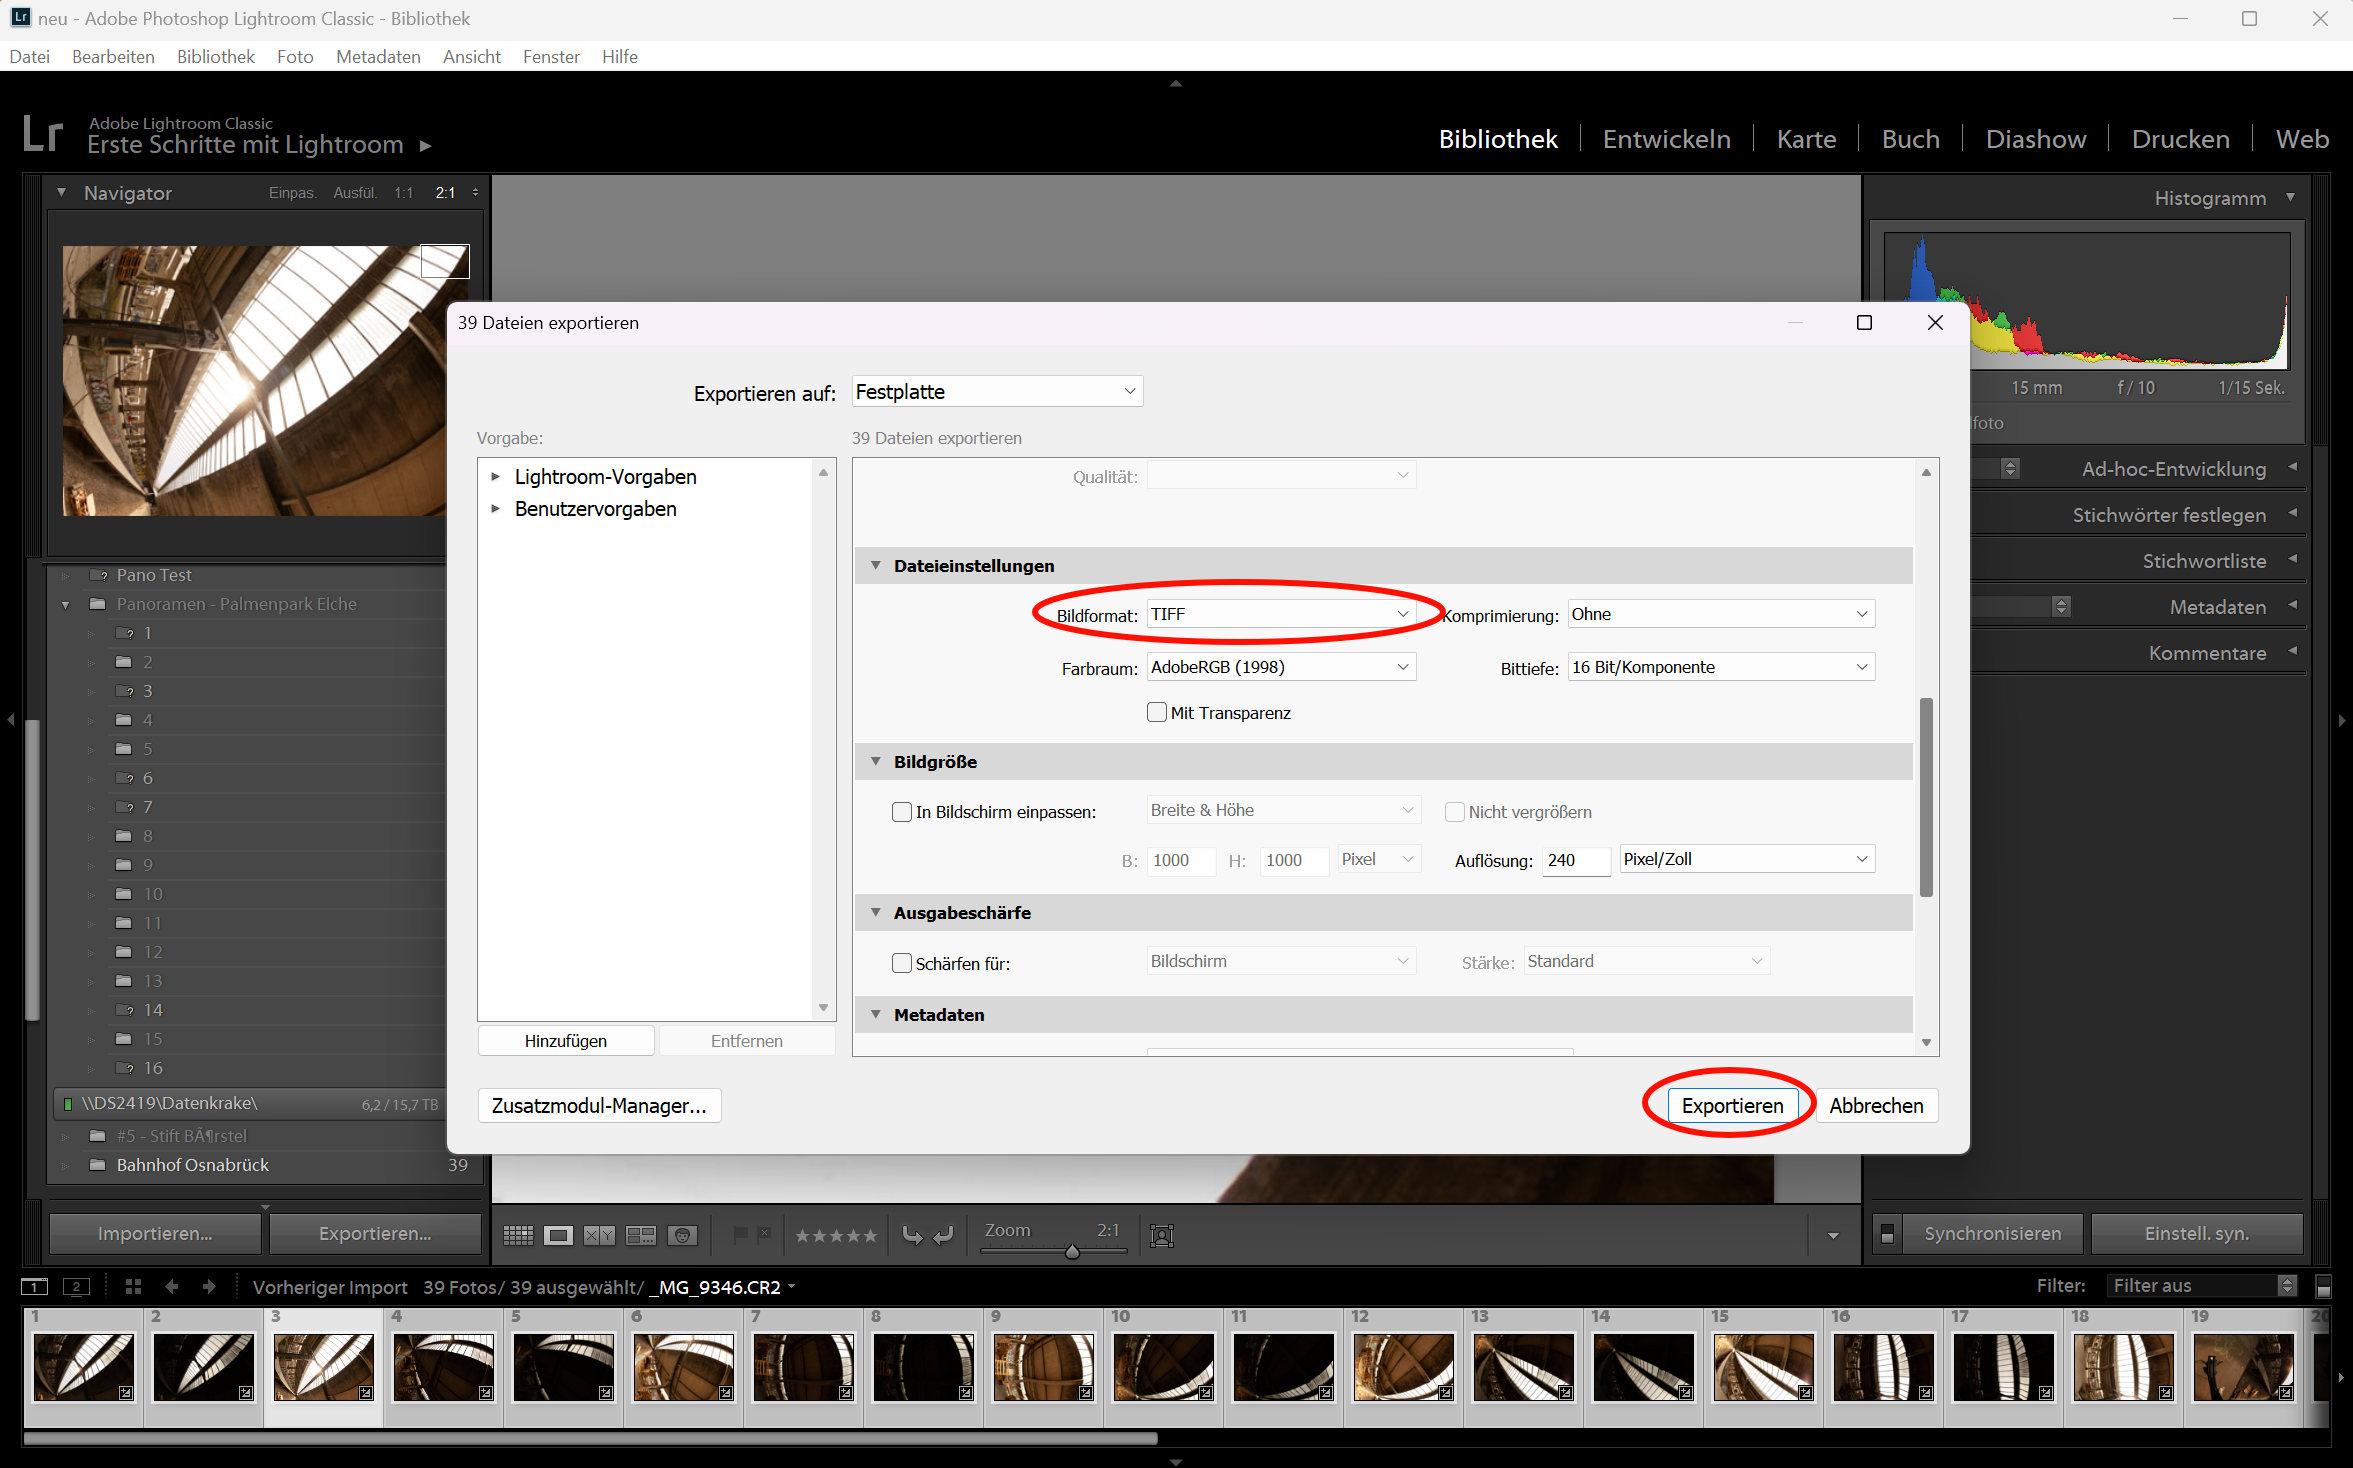Click the filmstrip horizontal scrollbar
Screen dimensions: 2353x1468
pos(590,1438)
